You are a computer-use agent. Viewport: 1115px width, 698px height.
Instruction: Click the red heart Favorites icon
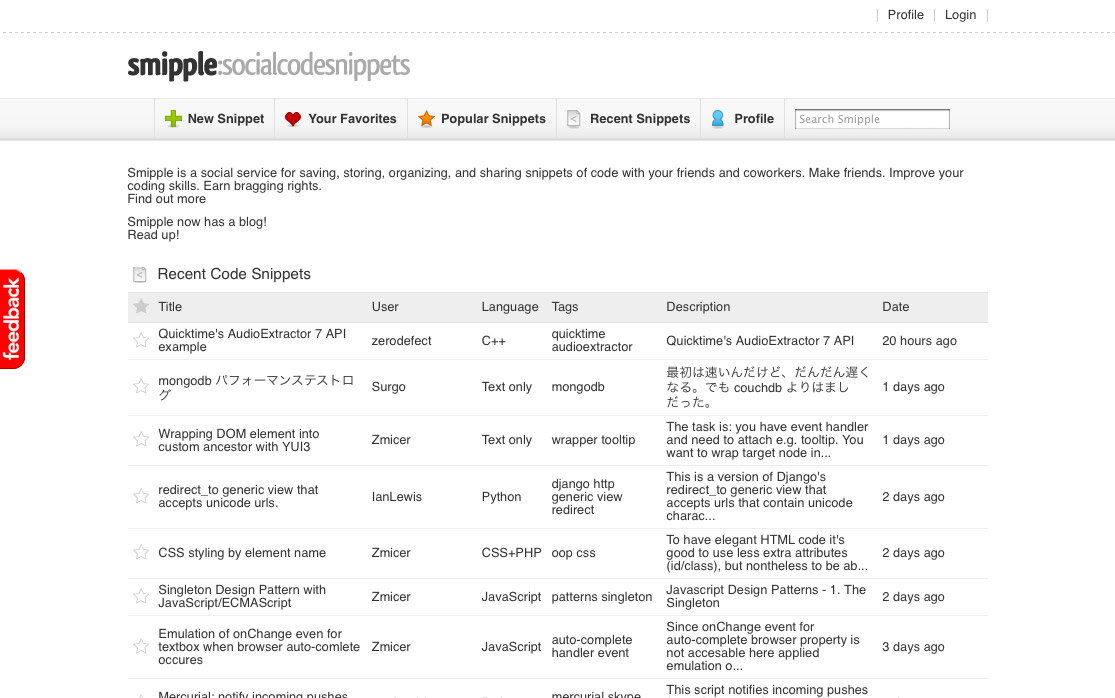click(x=292, y=119)
